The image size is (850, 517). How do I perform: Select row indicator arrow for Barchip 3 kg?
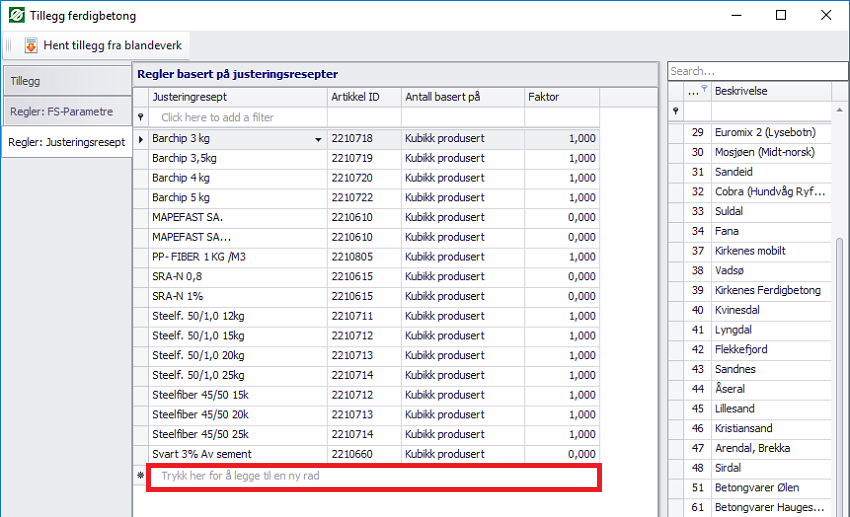point(140,139)
